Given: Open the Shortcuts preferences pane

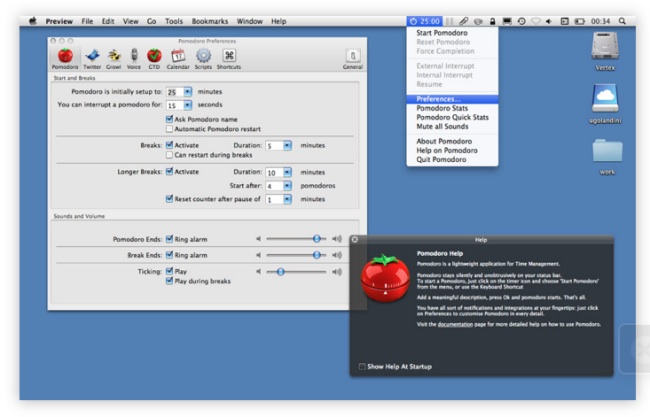Looking at the screenshot, I should 229,56.
